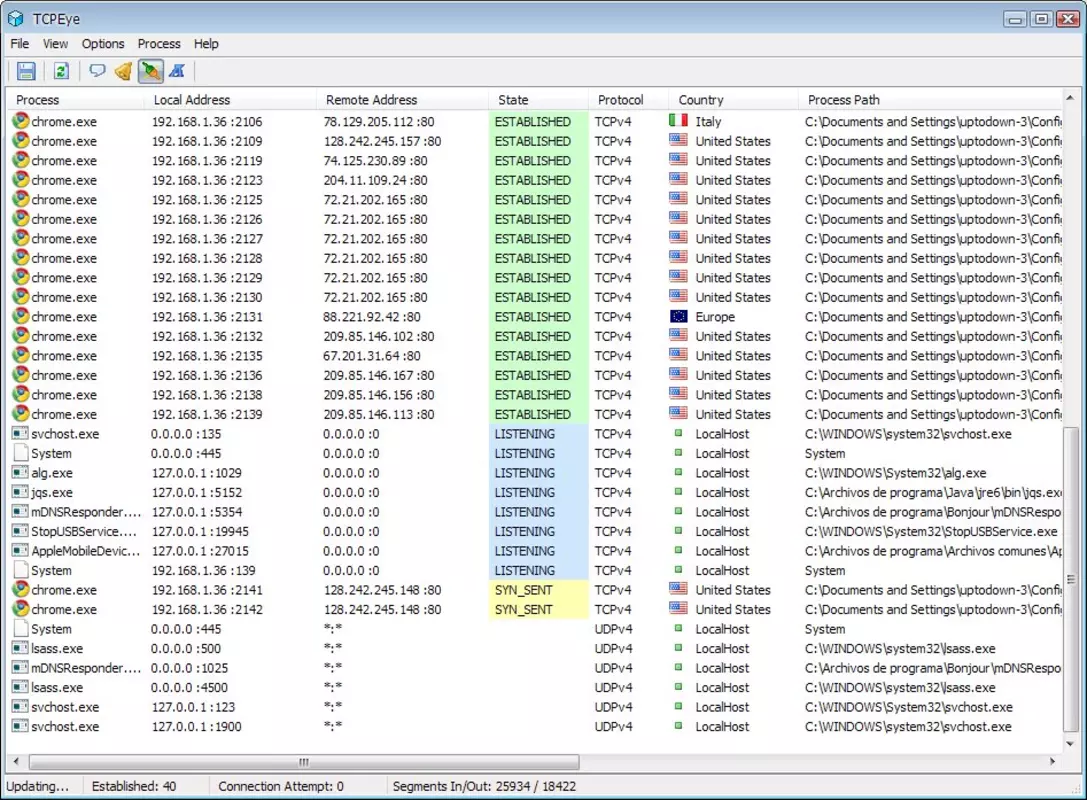Click mDNSResponder icon in row with port 5354

(x=20, y=512)
